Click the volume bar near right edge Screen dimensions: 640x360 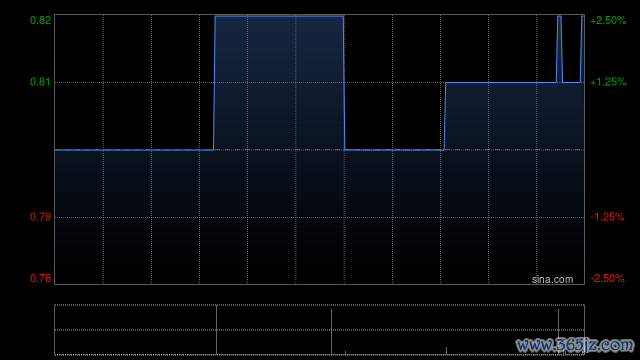click(558, 332)
